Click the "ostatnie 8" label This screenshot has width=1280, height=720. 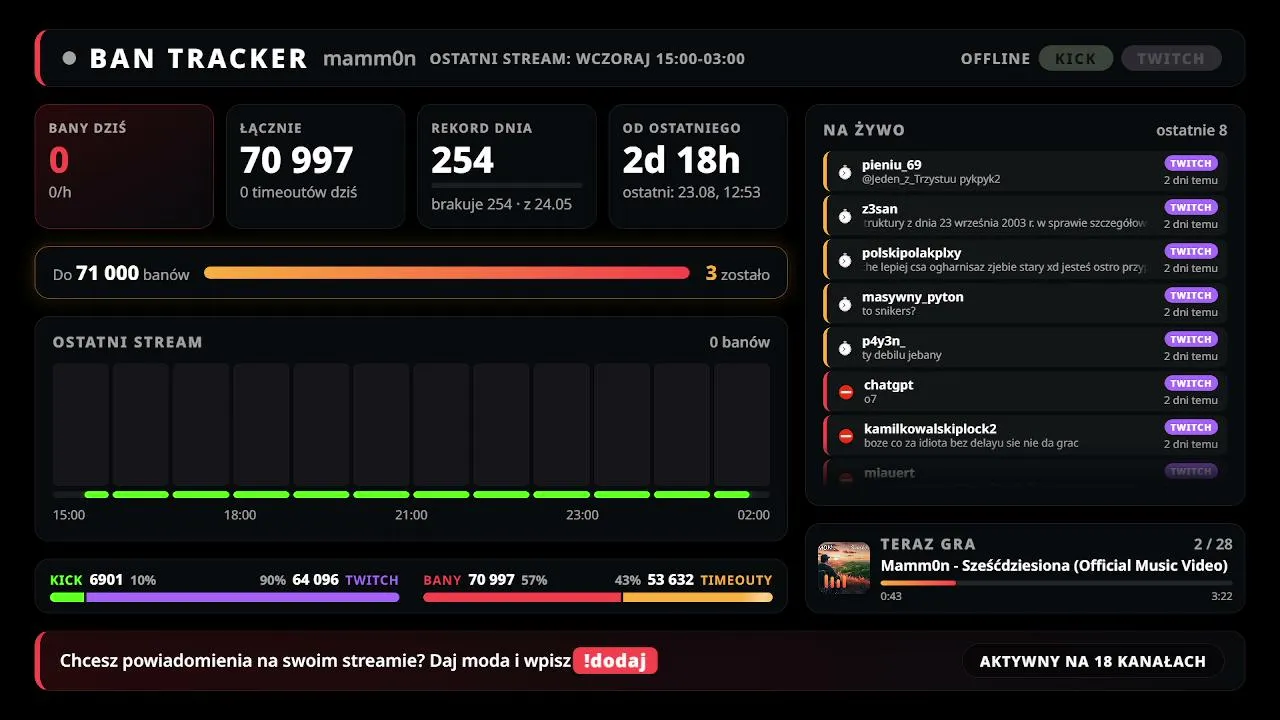(x=1192, y=130)
